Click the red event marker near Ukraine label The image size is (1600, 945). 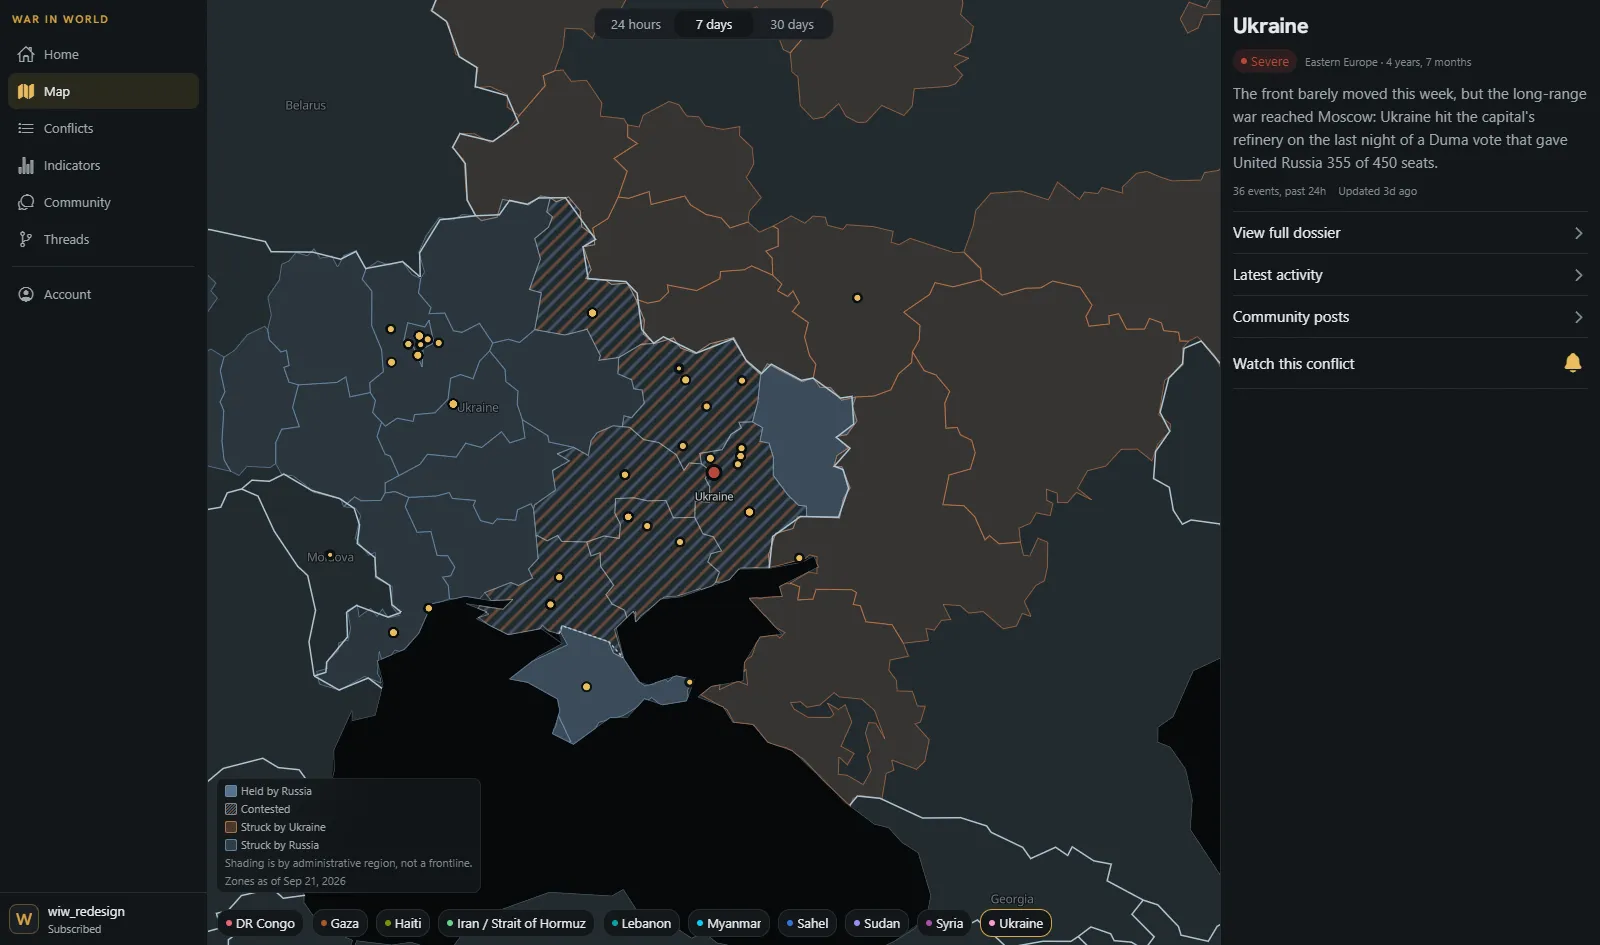714,473
